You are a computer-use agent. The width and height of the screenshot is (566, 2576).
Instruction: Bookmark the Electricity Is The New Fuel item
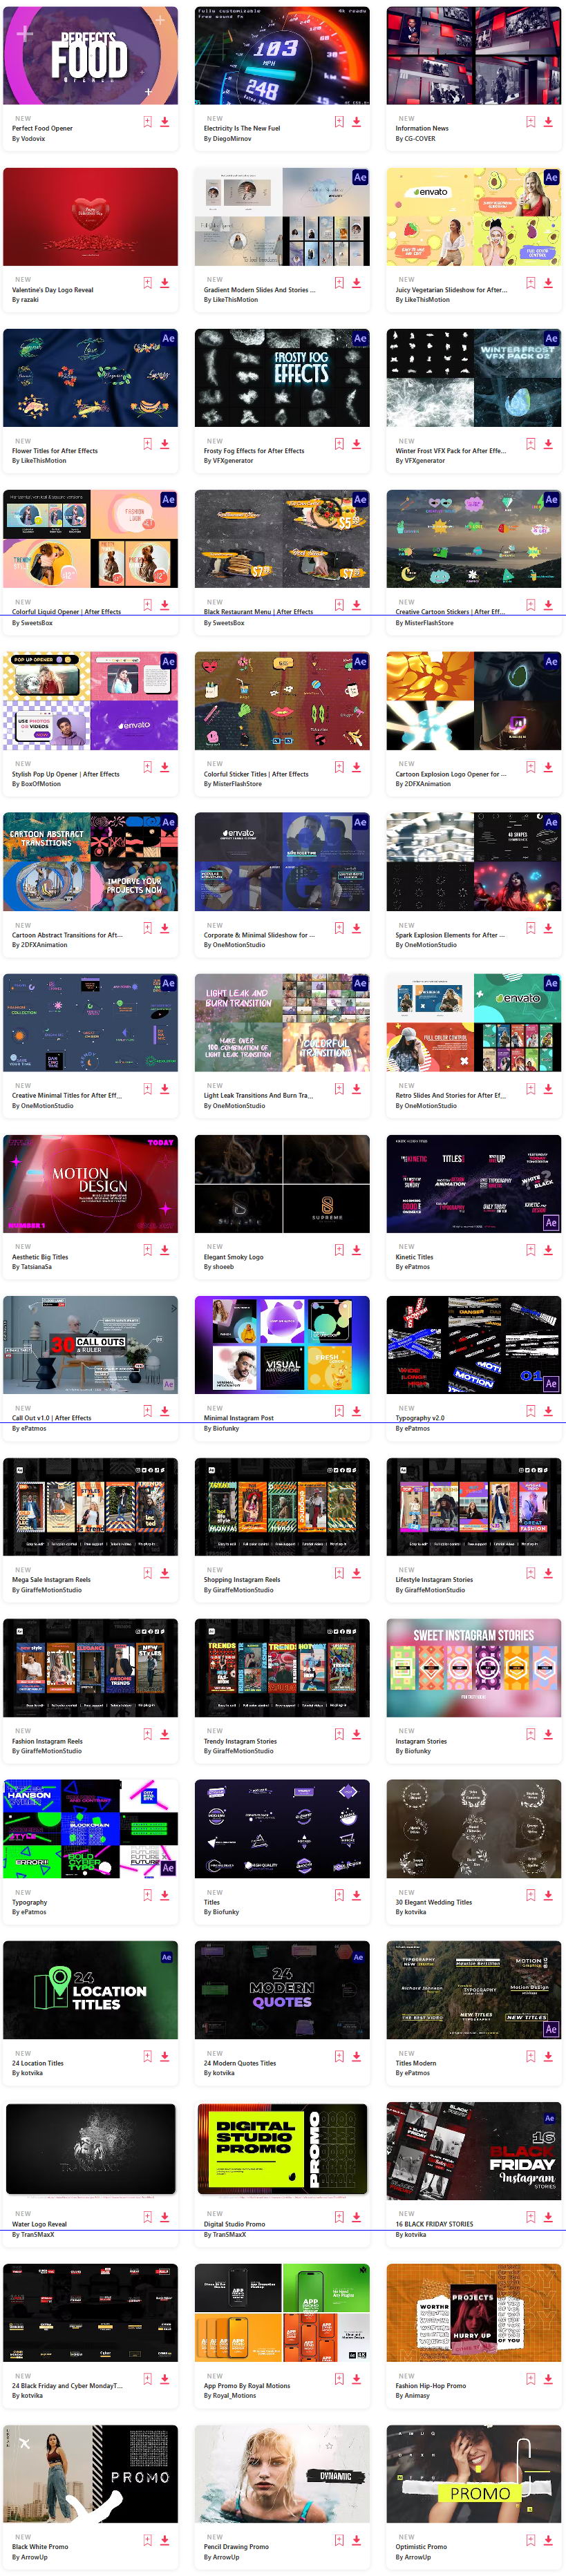[339, 122]
